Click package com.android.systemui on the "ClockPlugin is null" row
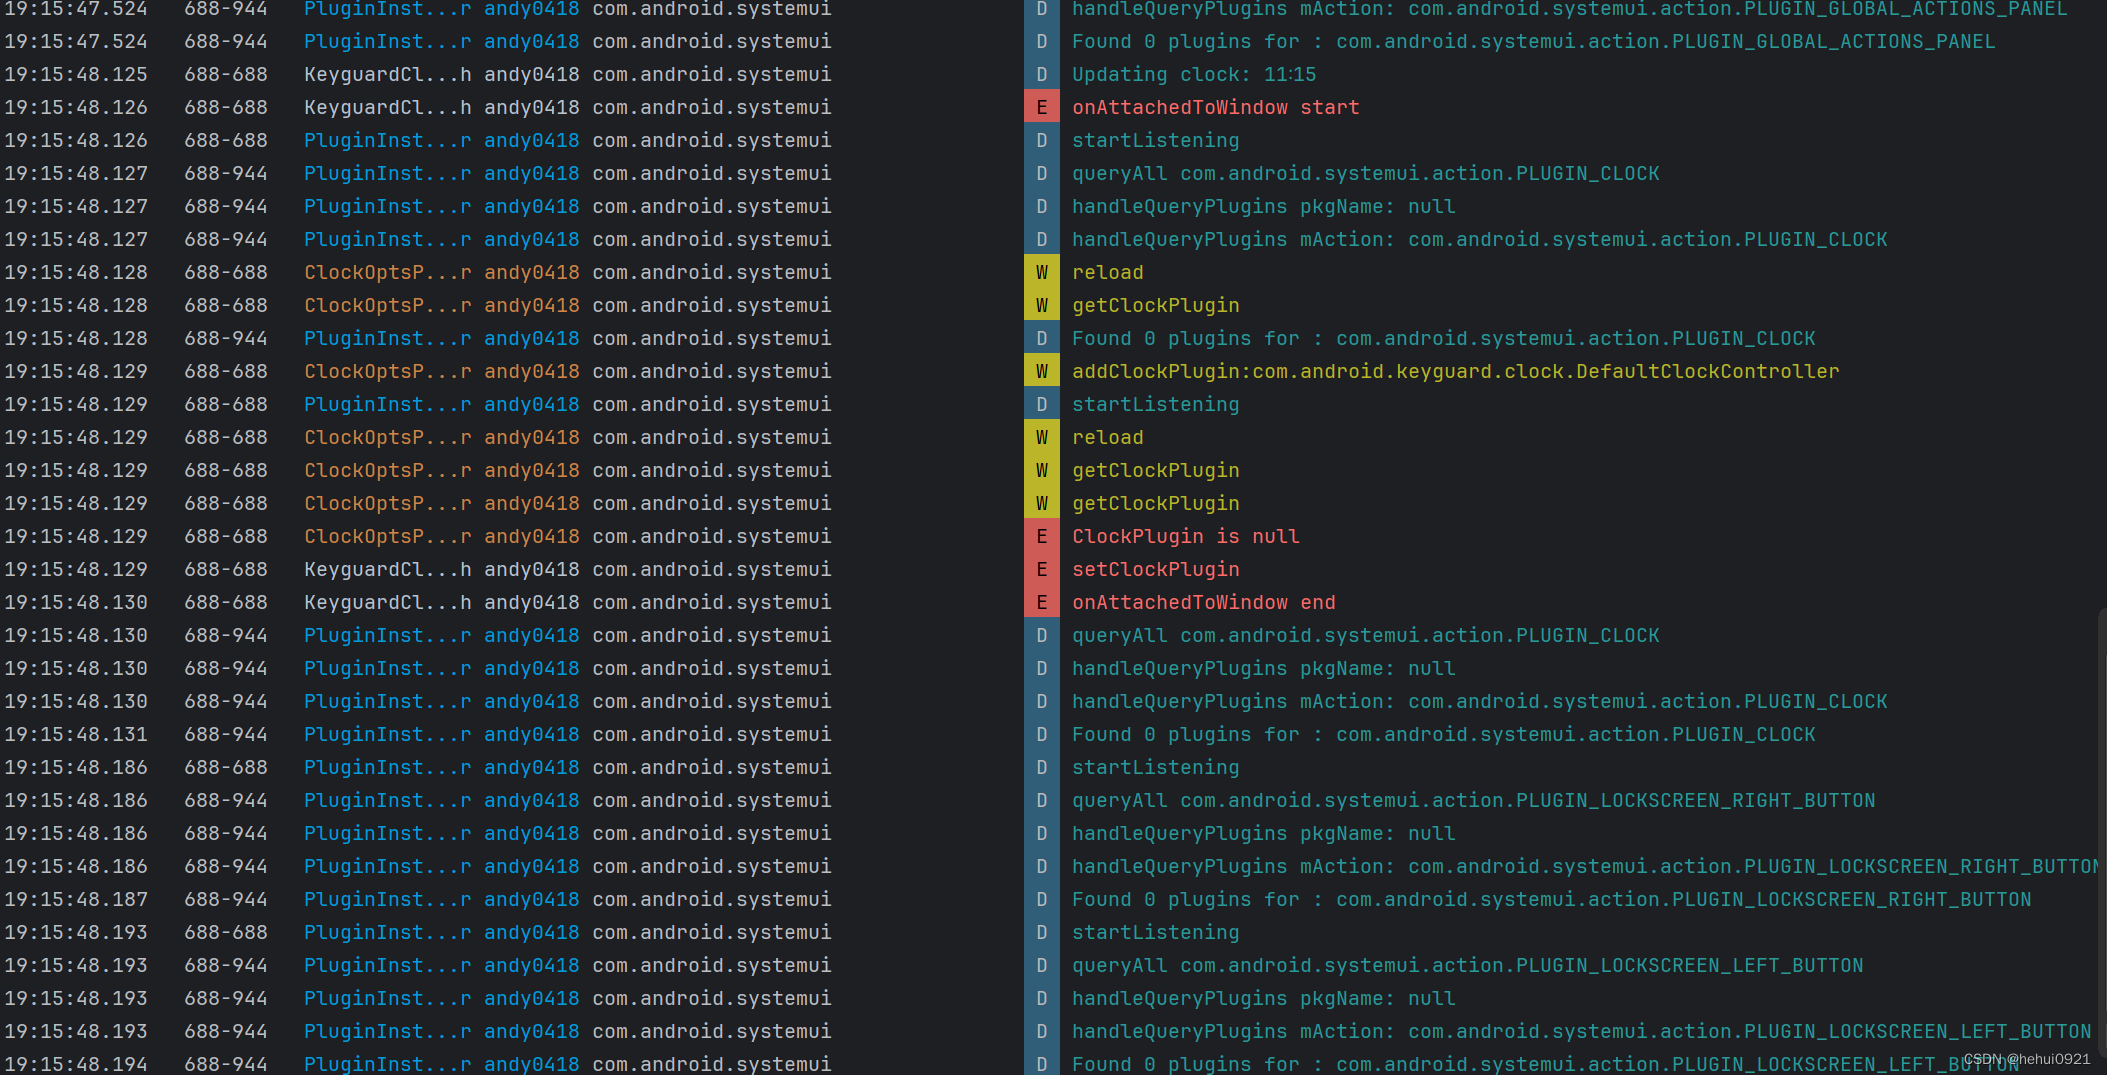 [x=712, y=537]
